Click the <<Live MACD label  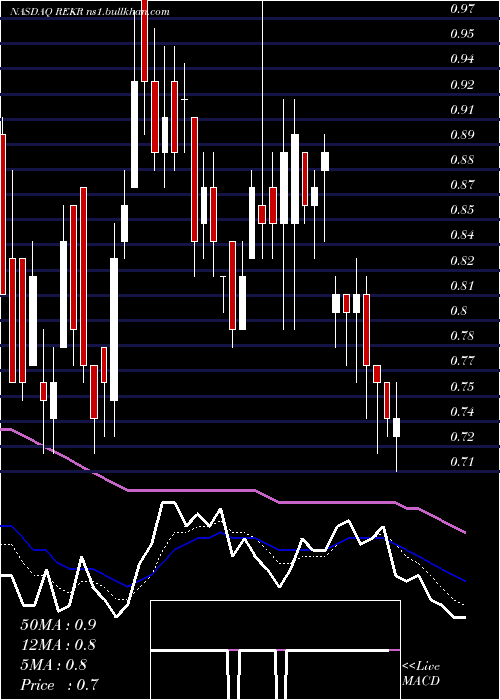pyautogui.click(x=421, y=674)
